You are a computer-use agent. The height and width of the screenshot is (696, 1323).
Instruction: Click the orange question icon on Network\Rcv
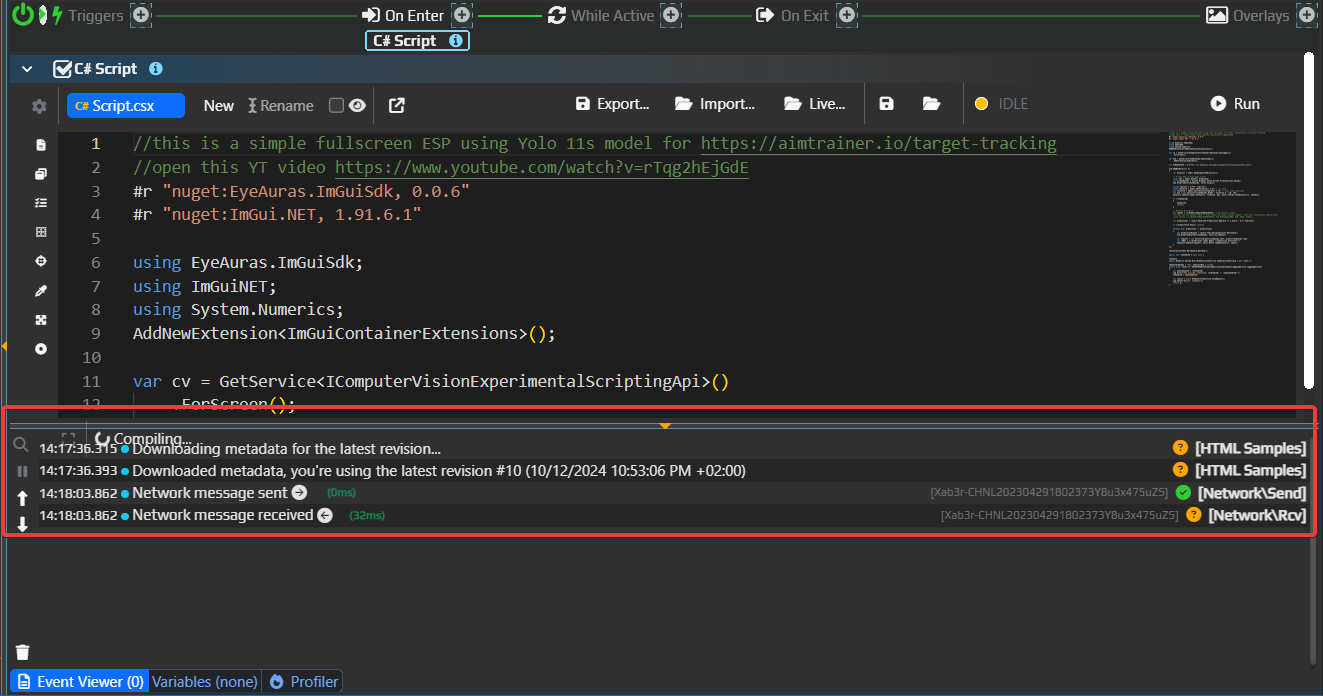(x=1194, y=515)
